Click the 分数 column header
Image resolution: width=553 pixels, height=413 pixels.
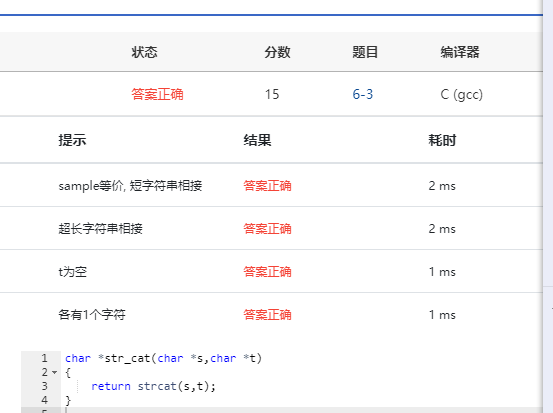[x=277, y=52]
